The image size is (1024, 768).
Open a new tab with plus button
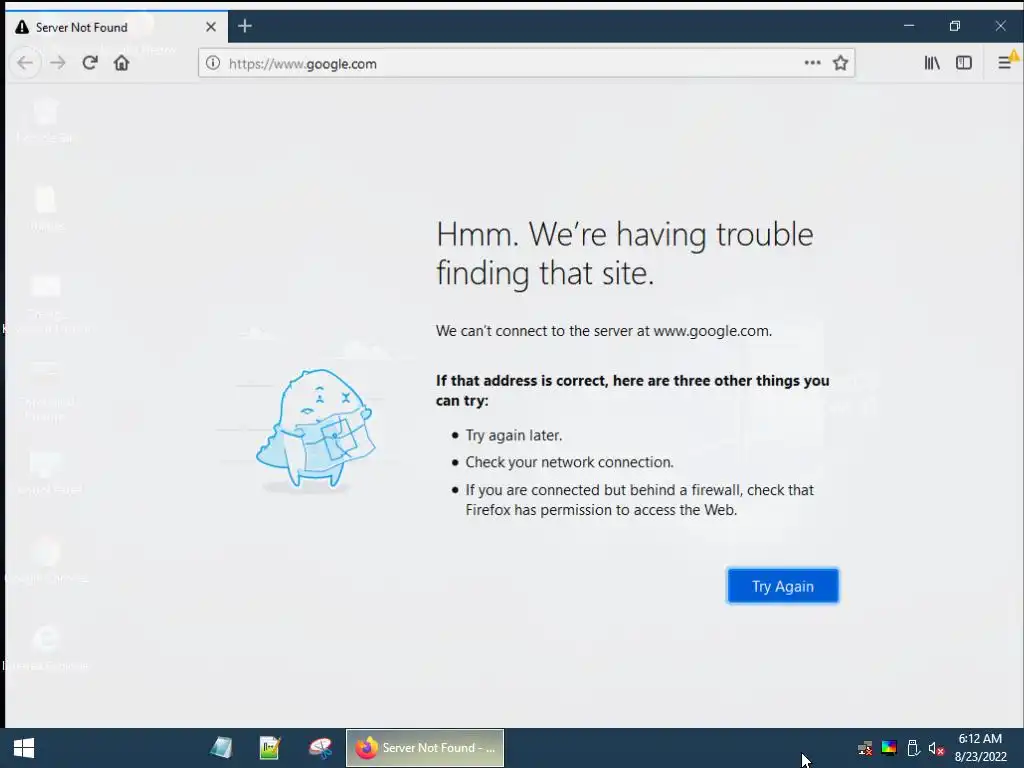(245, 26)
